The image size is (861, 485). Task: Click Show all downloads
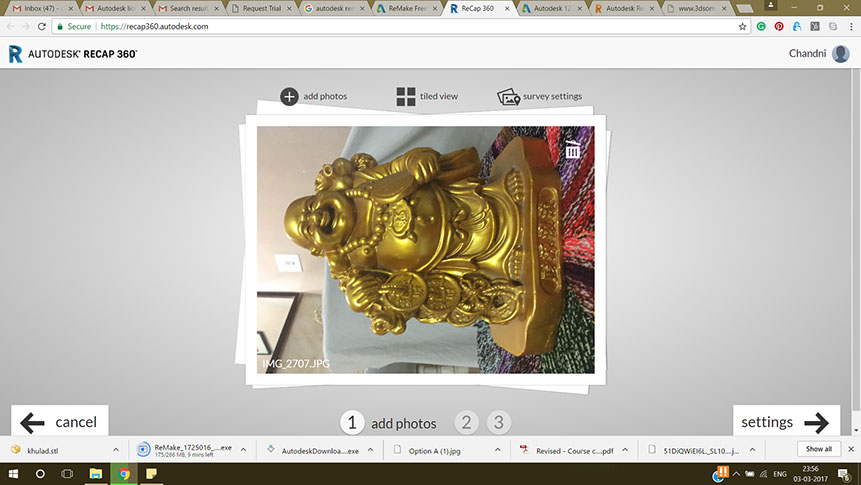tap(818, 449)
